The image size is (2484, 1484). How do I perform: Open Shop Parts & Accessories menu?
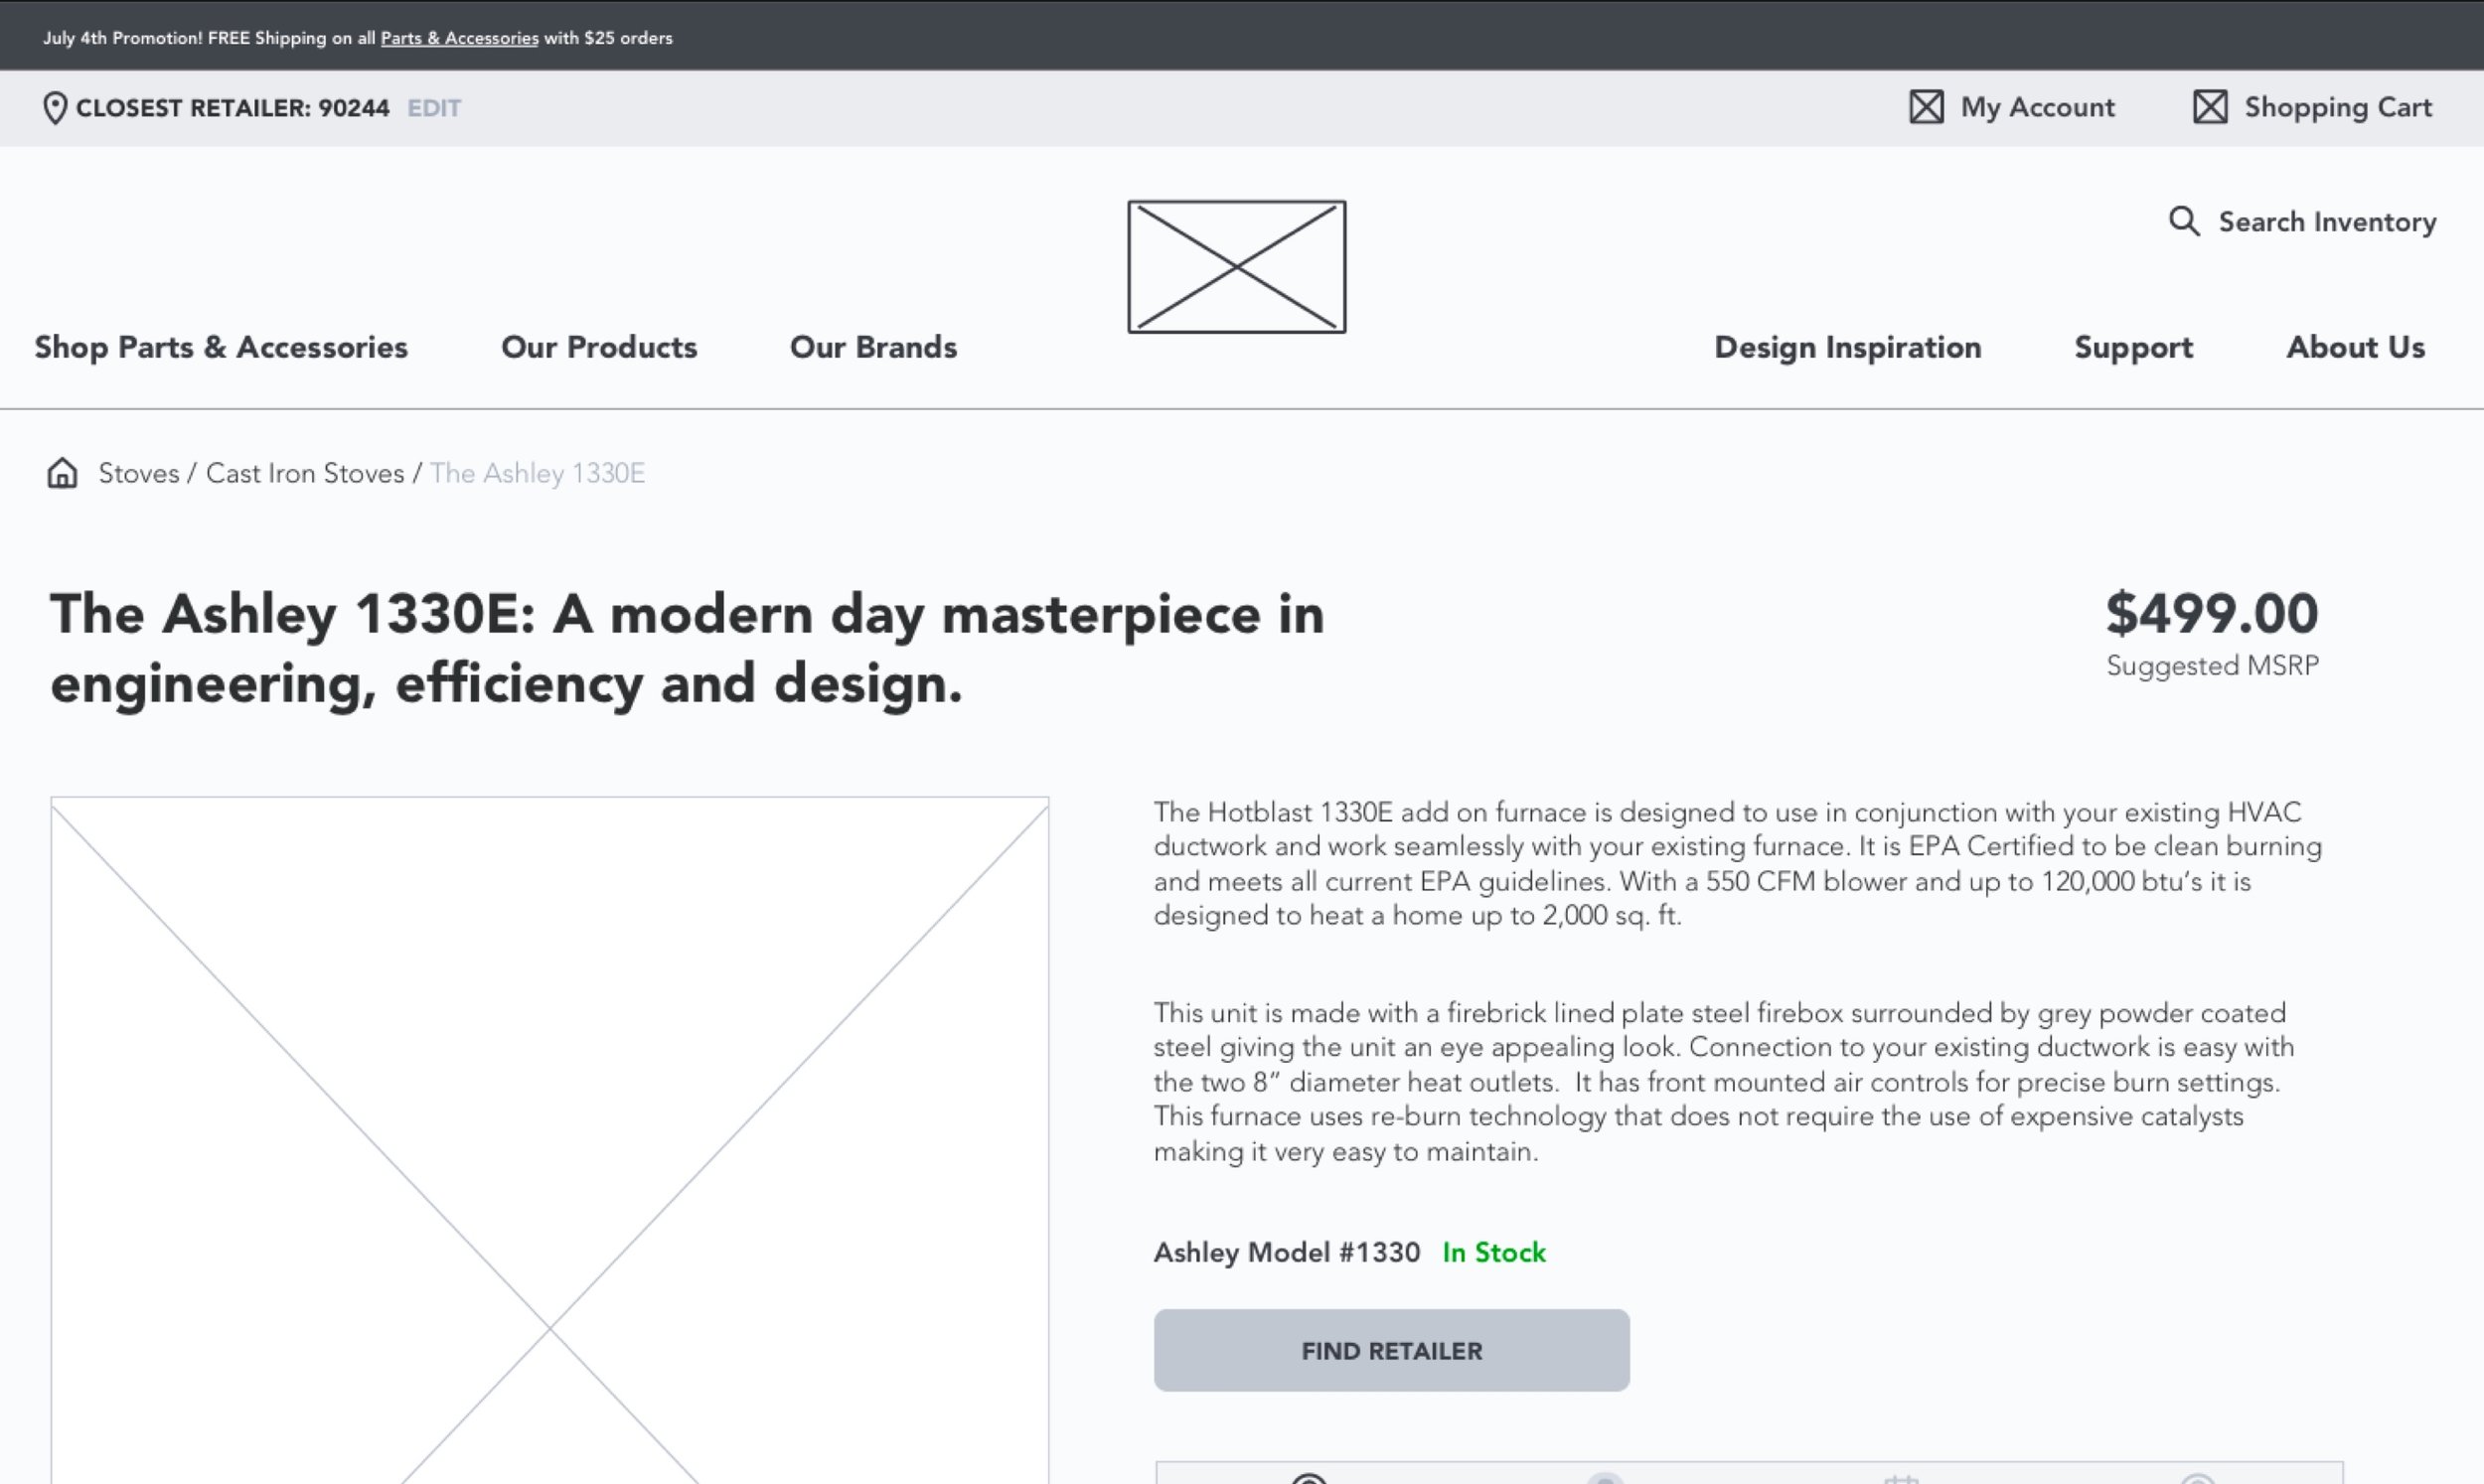tap(221, 347)
